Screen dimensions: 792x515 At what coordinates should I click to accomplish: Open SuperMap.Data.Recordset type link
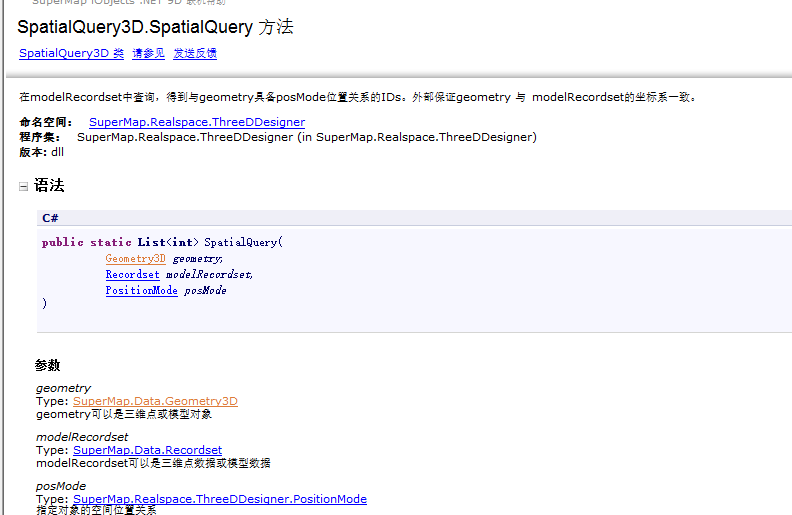[x=147, y=450]
